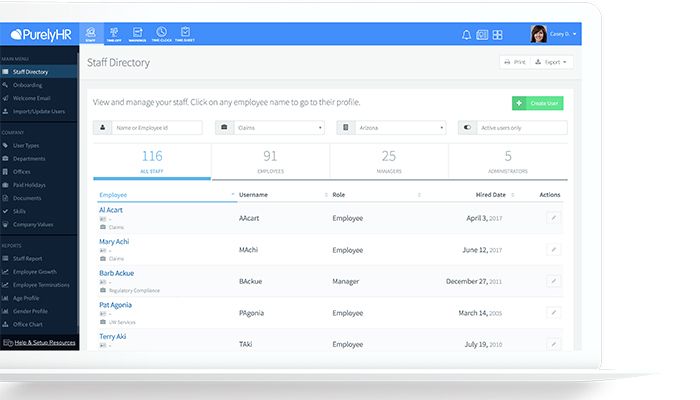This screenshot has width=700, height=400.
Task: Click the Print button
Action: point(515,62)
